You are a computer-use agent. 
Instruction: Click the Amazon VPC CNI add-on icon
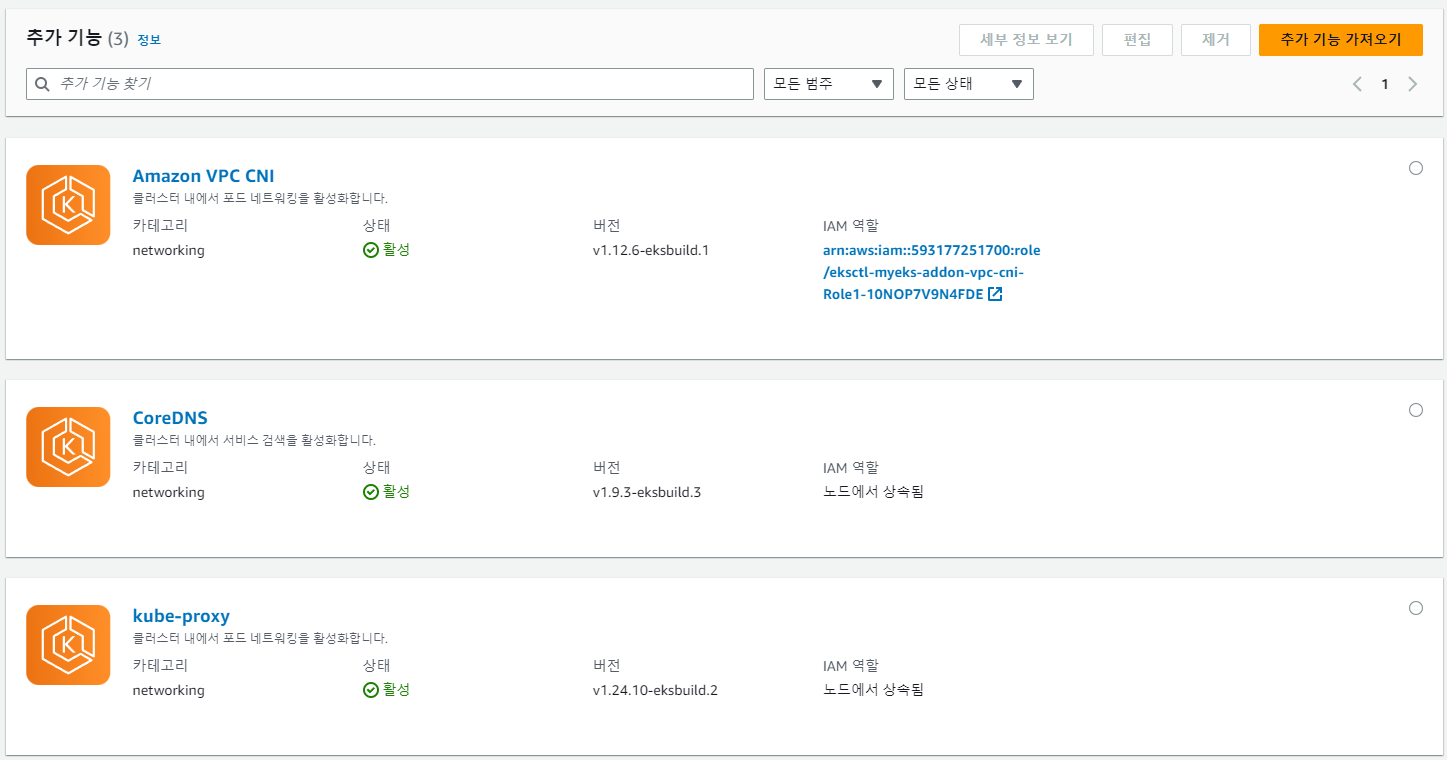point(68,205)
